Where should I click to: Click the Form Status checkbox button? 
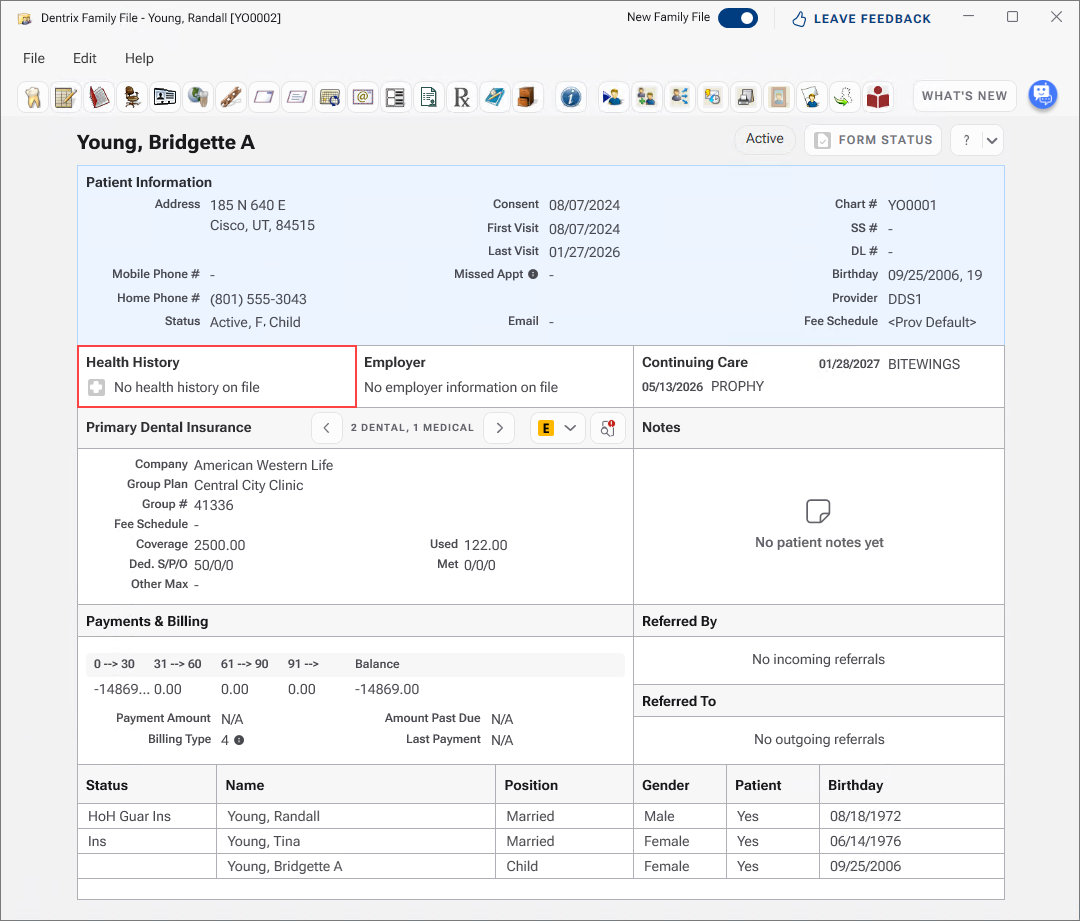873,140
